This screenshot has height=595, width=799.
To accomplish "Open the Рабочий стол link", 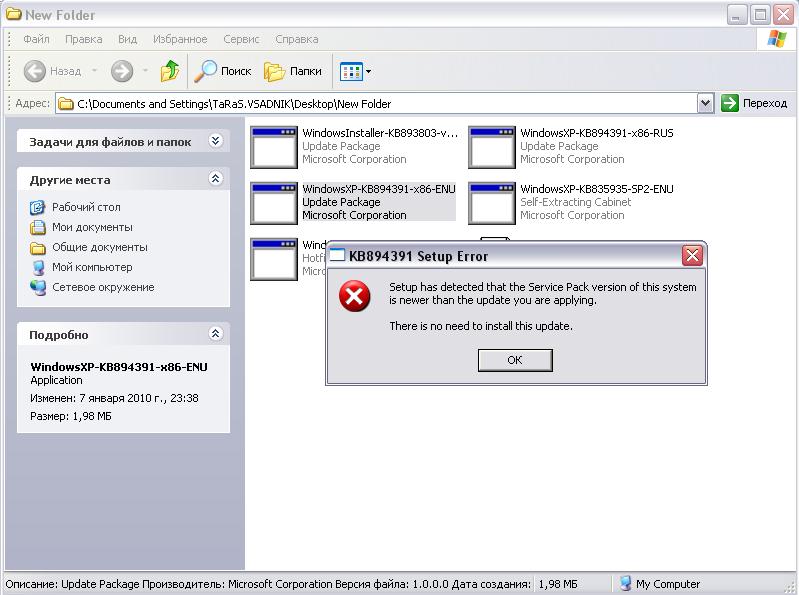I will 85,207.
